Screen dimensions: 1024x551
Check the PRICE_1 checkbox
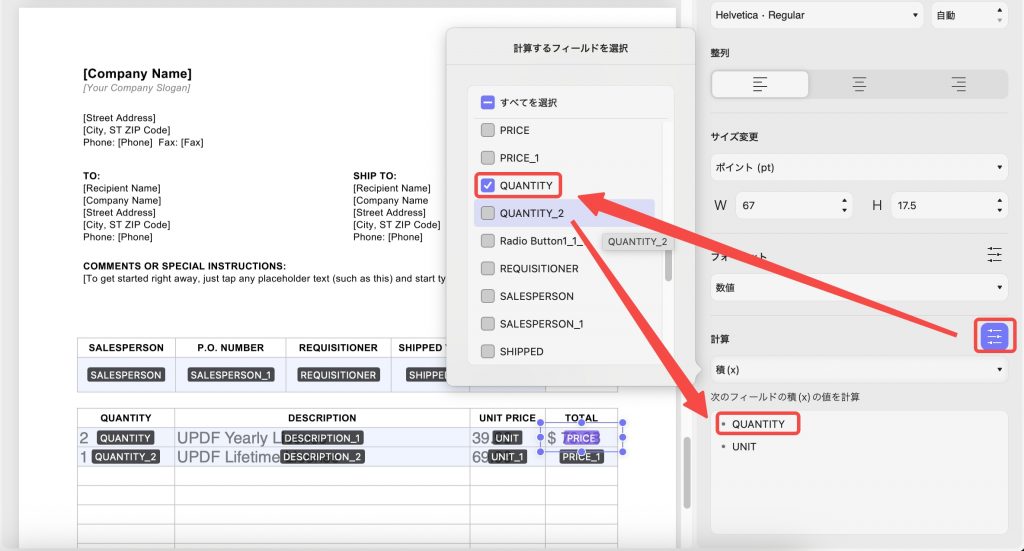(487, 157)
